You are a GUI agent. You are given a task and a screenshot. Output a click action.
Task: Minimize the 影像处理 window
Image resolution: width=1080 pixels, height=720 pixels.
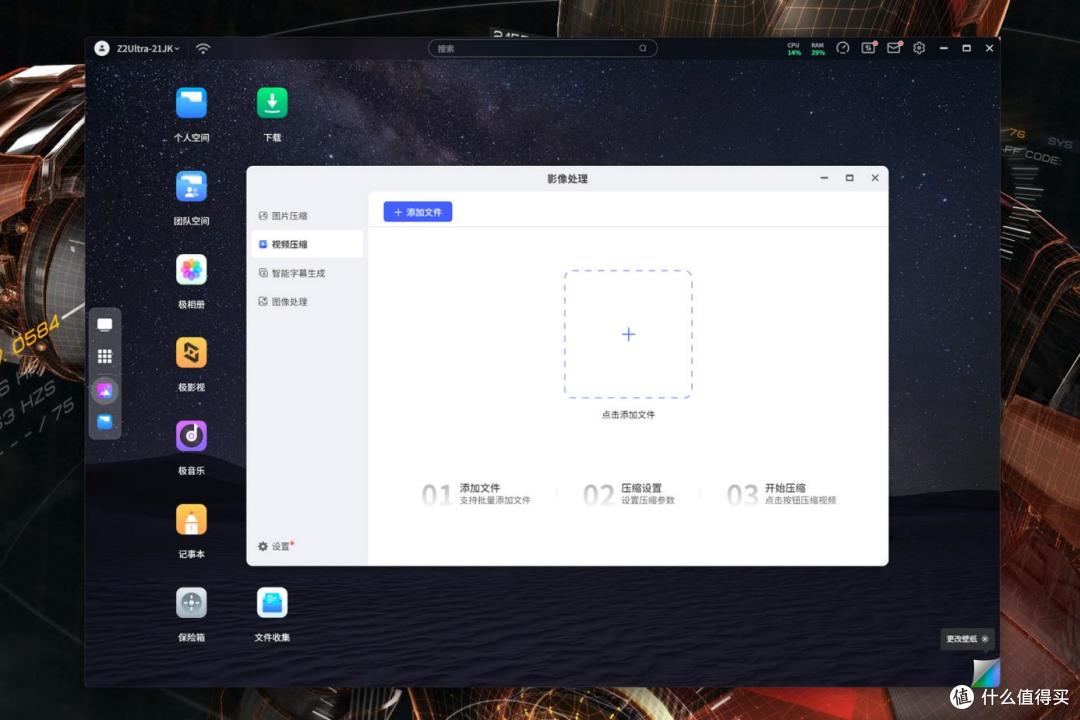pyautogui.click(x=824, y=178)
